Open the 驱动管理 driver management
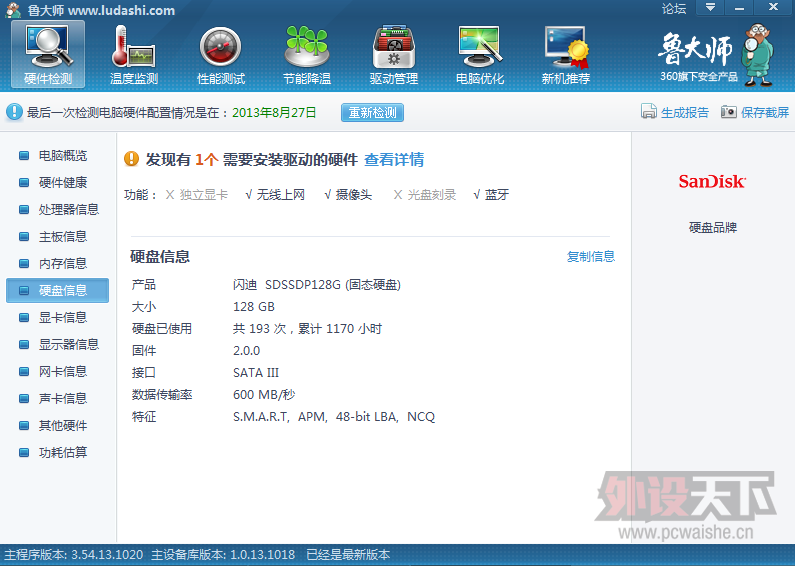 [x=393, y=55]
